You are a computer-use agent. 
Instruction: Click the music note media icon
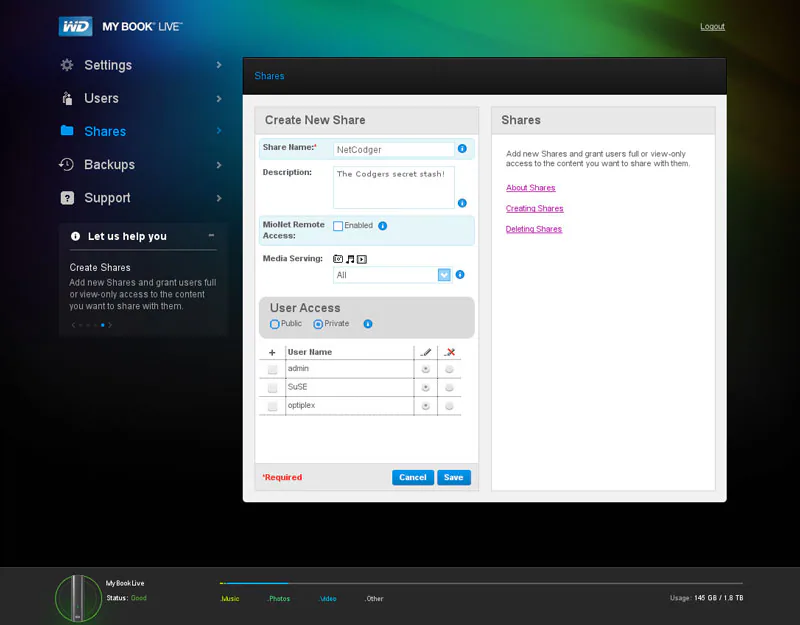350,259
